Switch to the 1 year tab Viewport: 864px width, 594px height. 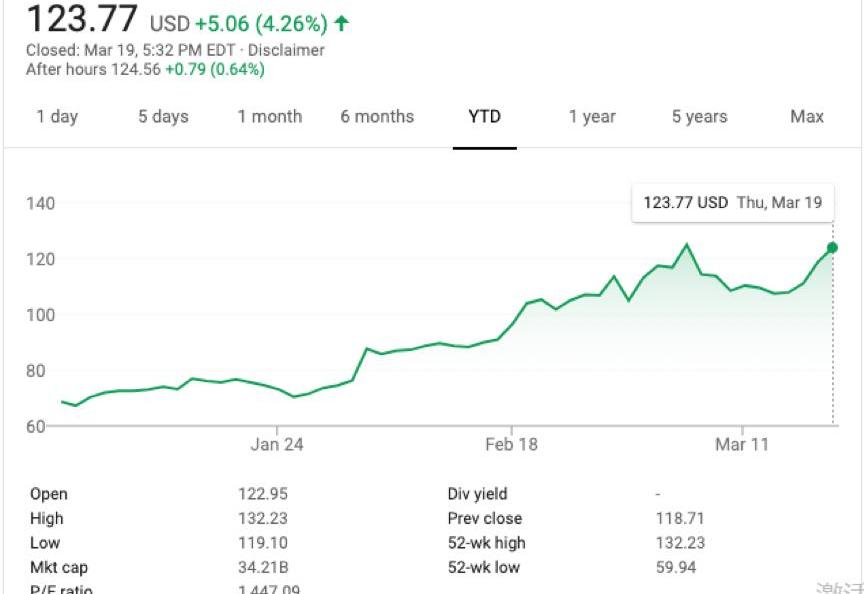(x=592, y=116)
